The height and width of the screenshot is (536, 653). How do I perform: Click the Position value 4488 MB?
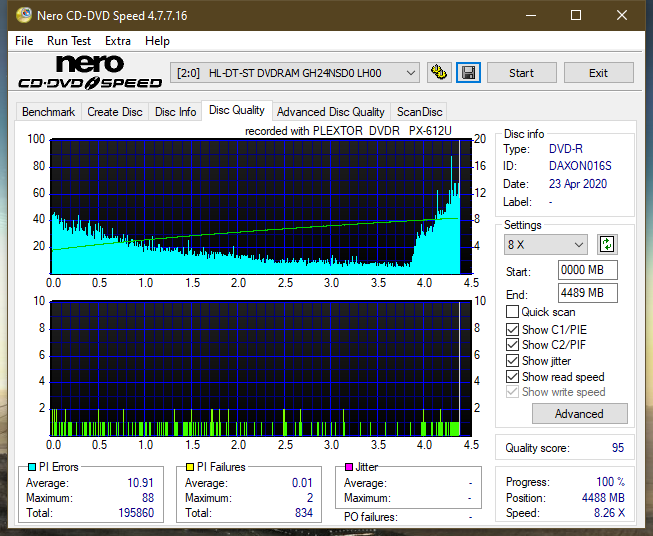click(603, 498)
